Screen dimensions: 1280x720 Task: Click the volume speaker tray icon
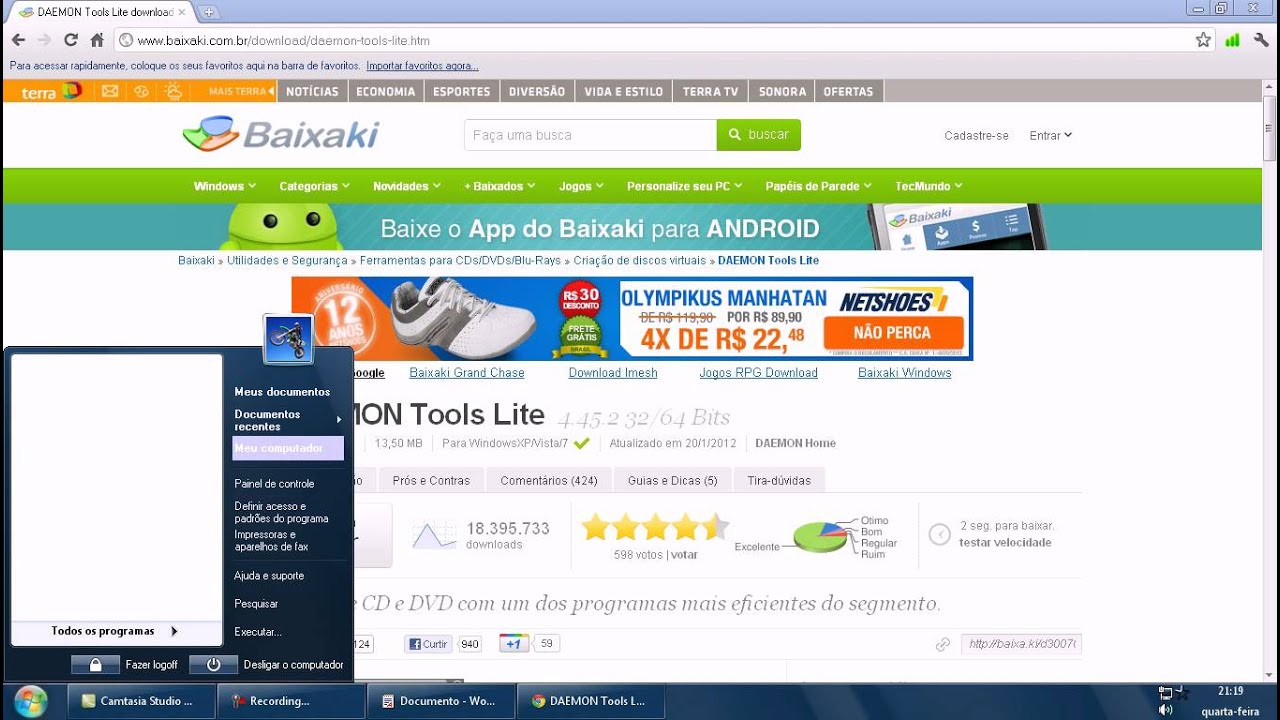click(x=1165, y=710)
